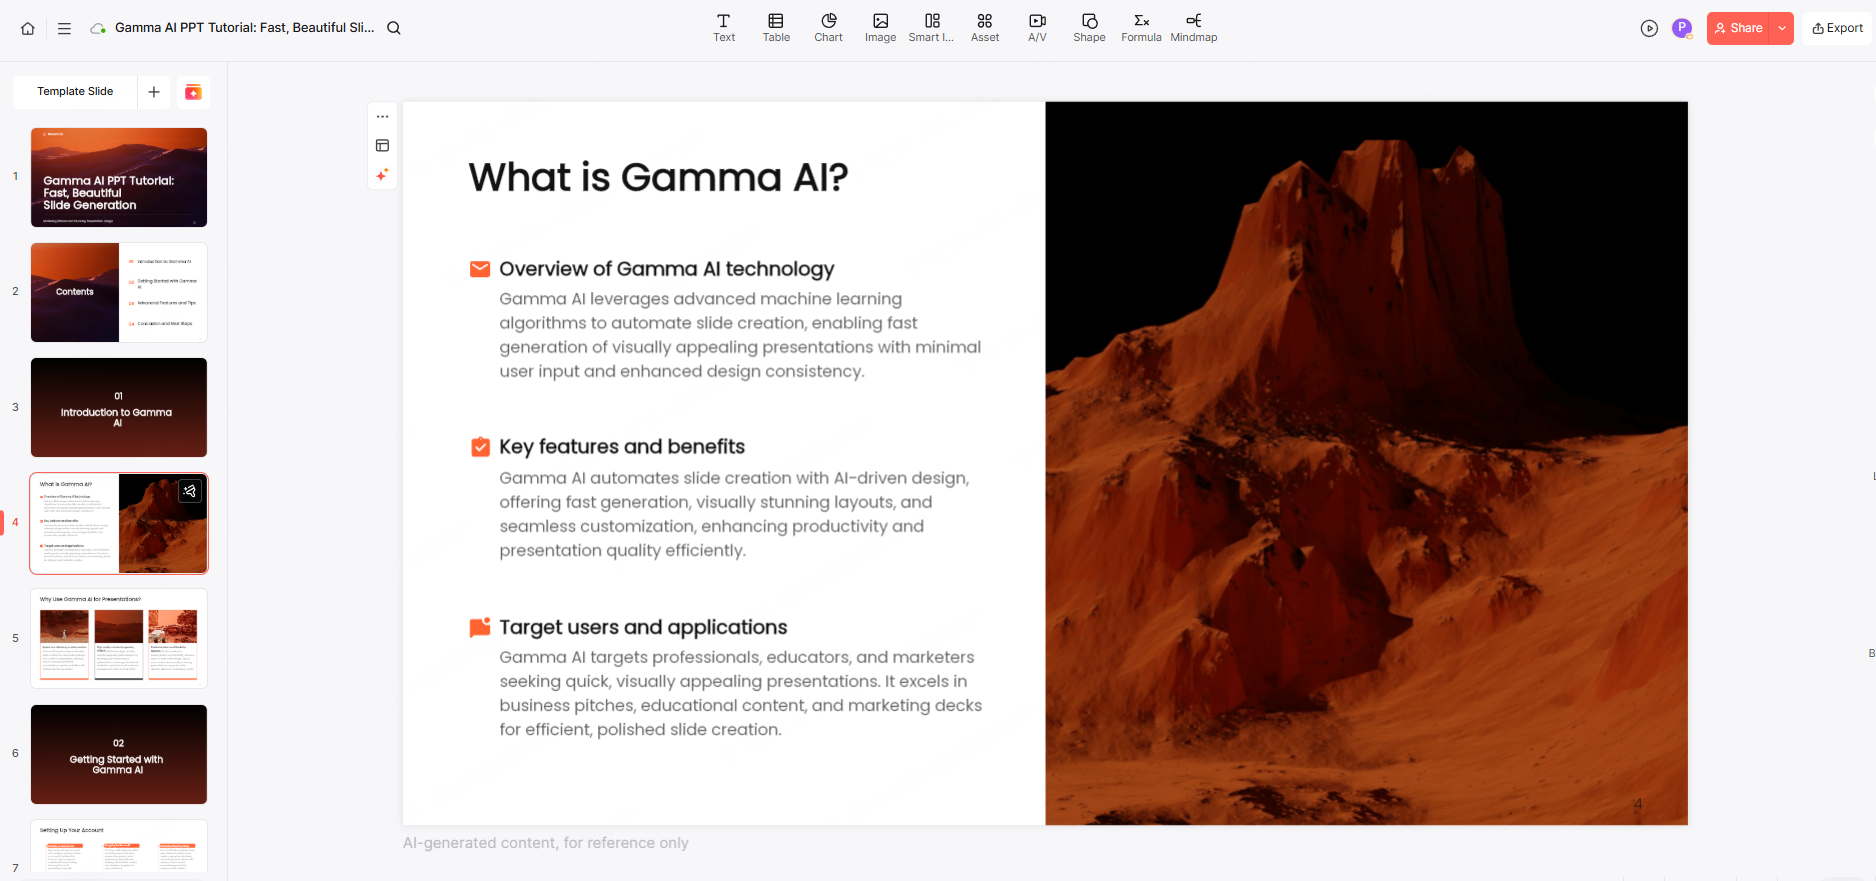The height and width of the screenshot is (881, 1876).
Task: Insert an Image
Action: tap(880, 28)
